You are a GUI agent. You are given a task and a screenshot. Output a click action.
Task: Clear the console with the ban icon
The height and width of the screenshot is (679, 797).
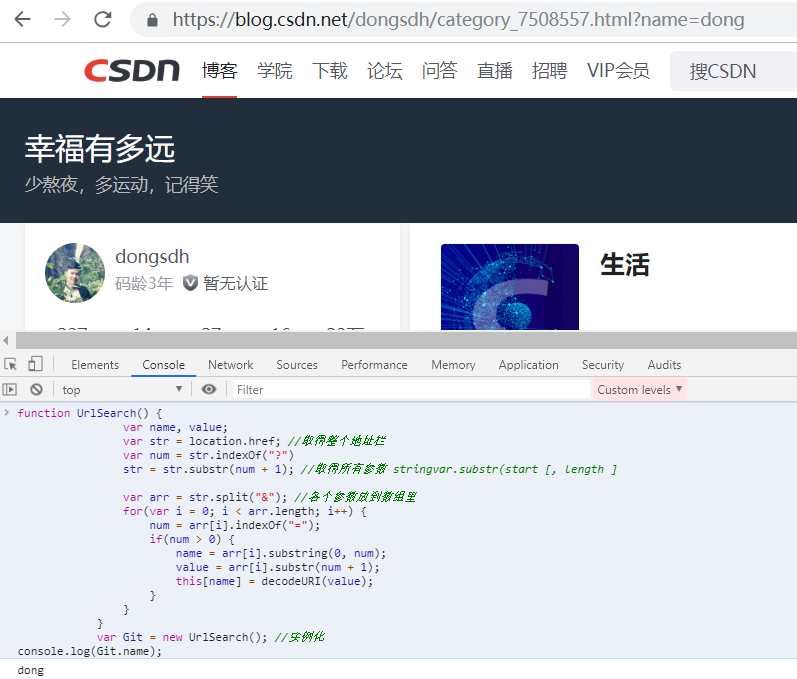pyautogui.click(x=36, y=389)
